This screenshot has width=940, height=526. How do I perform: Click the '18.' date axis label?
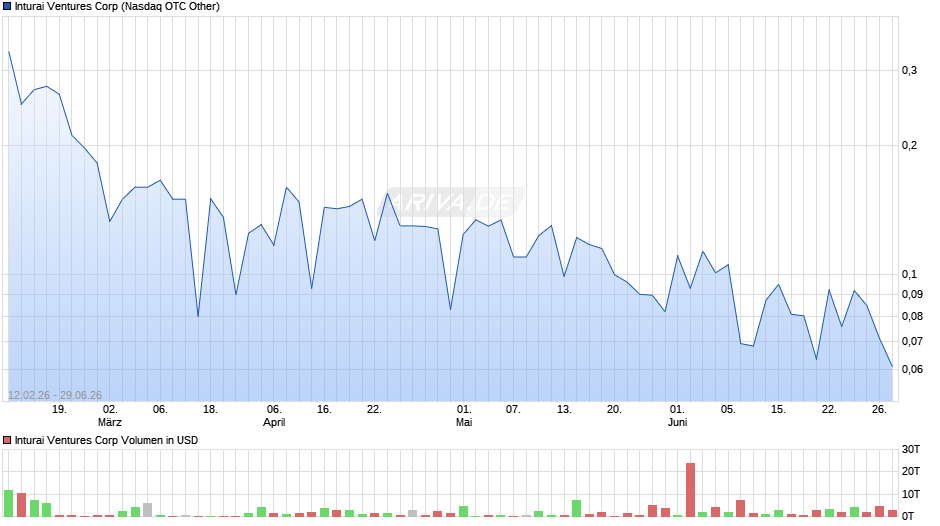(x=210, y=409)
